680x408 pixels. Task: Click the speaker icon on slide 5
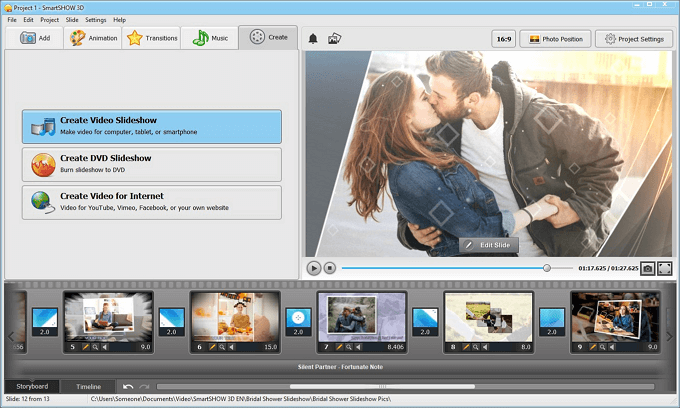tap(105, 347)
